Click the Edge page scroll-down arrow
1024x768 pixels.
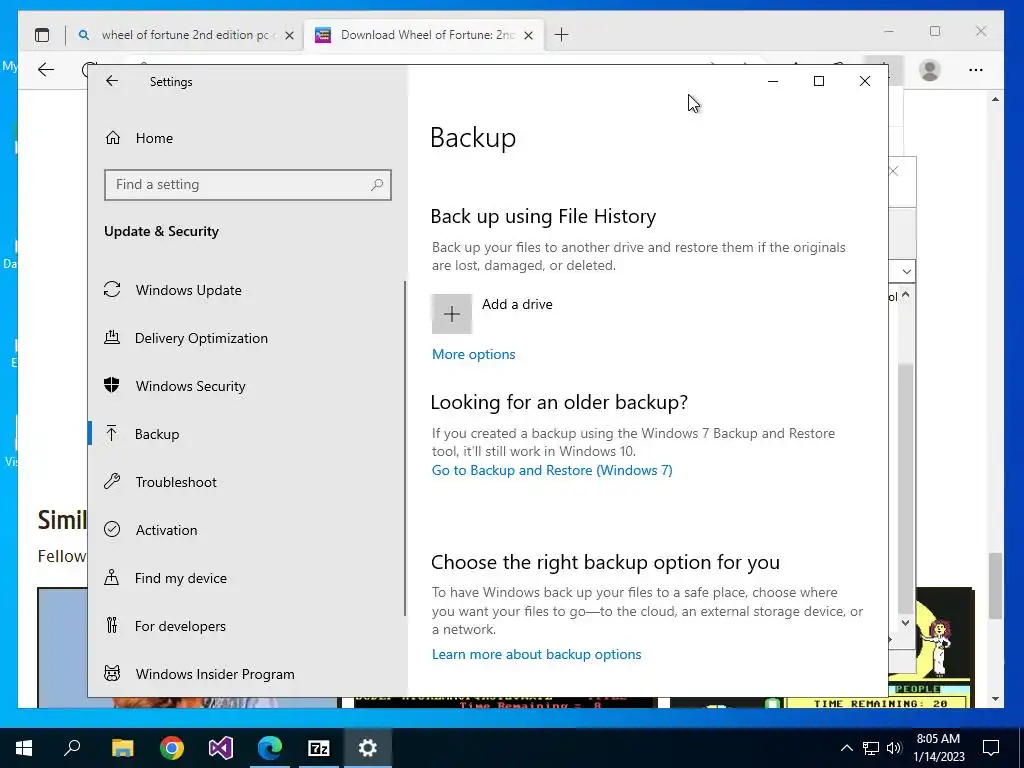point(995,699)
